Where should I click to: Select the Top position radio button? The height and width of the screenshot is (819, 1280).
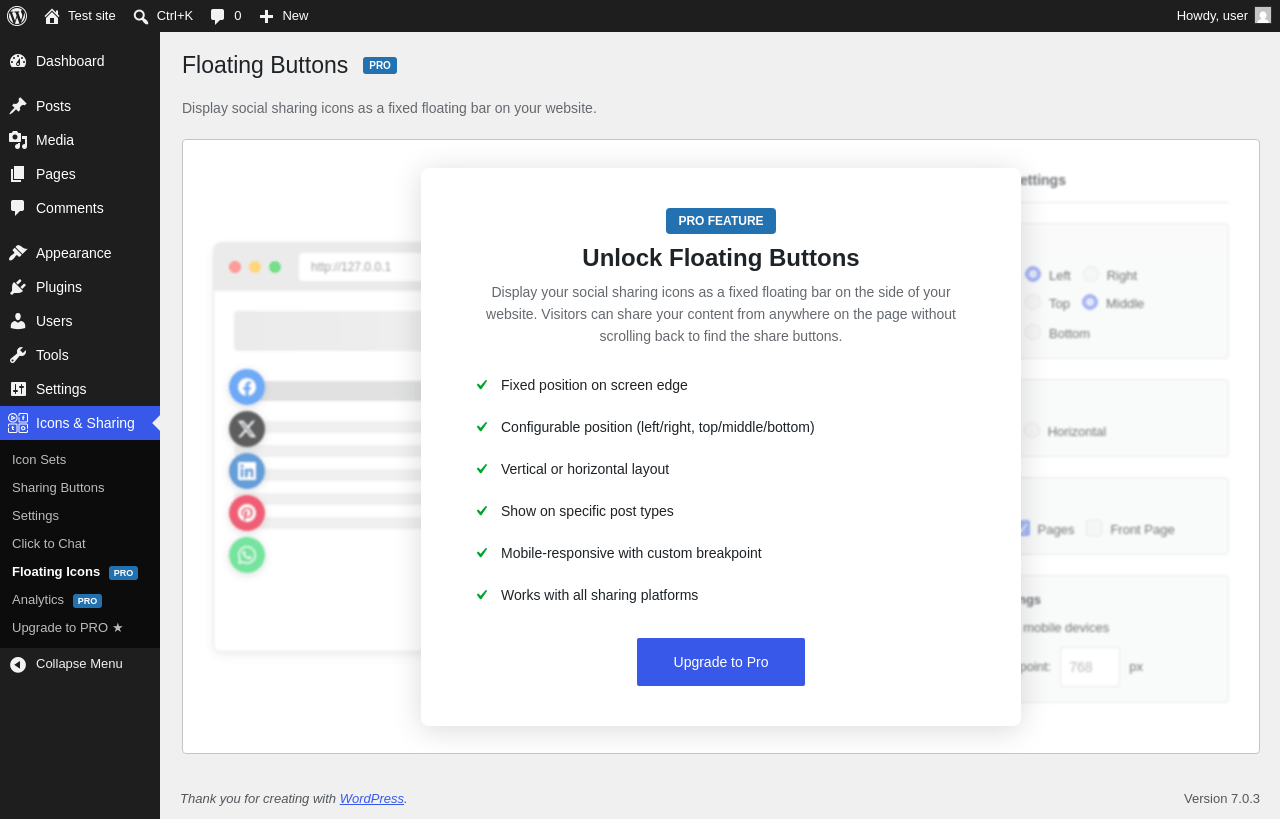click(x=1033, y=302)
